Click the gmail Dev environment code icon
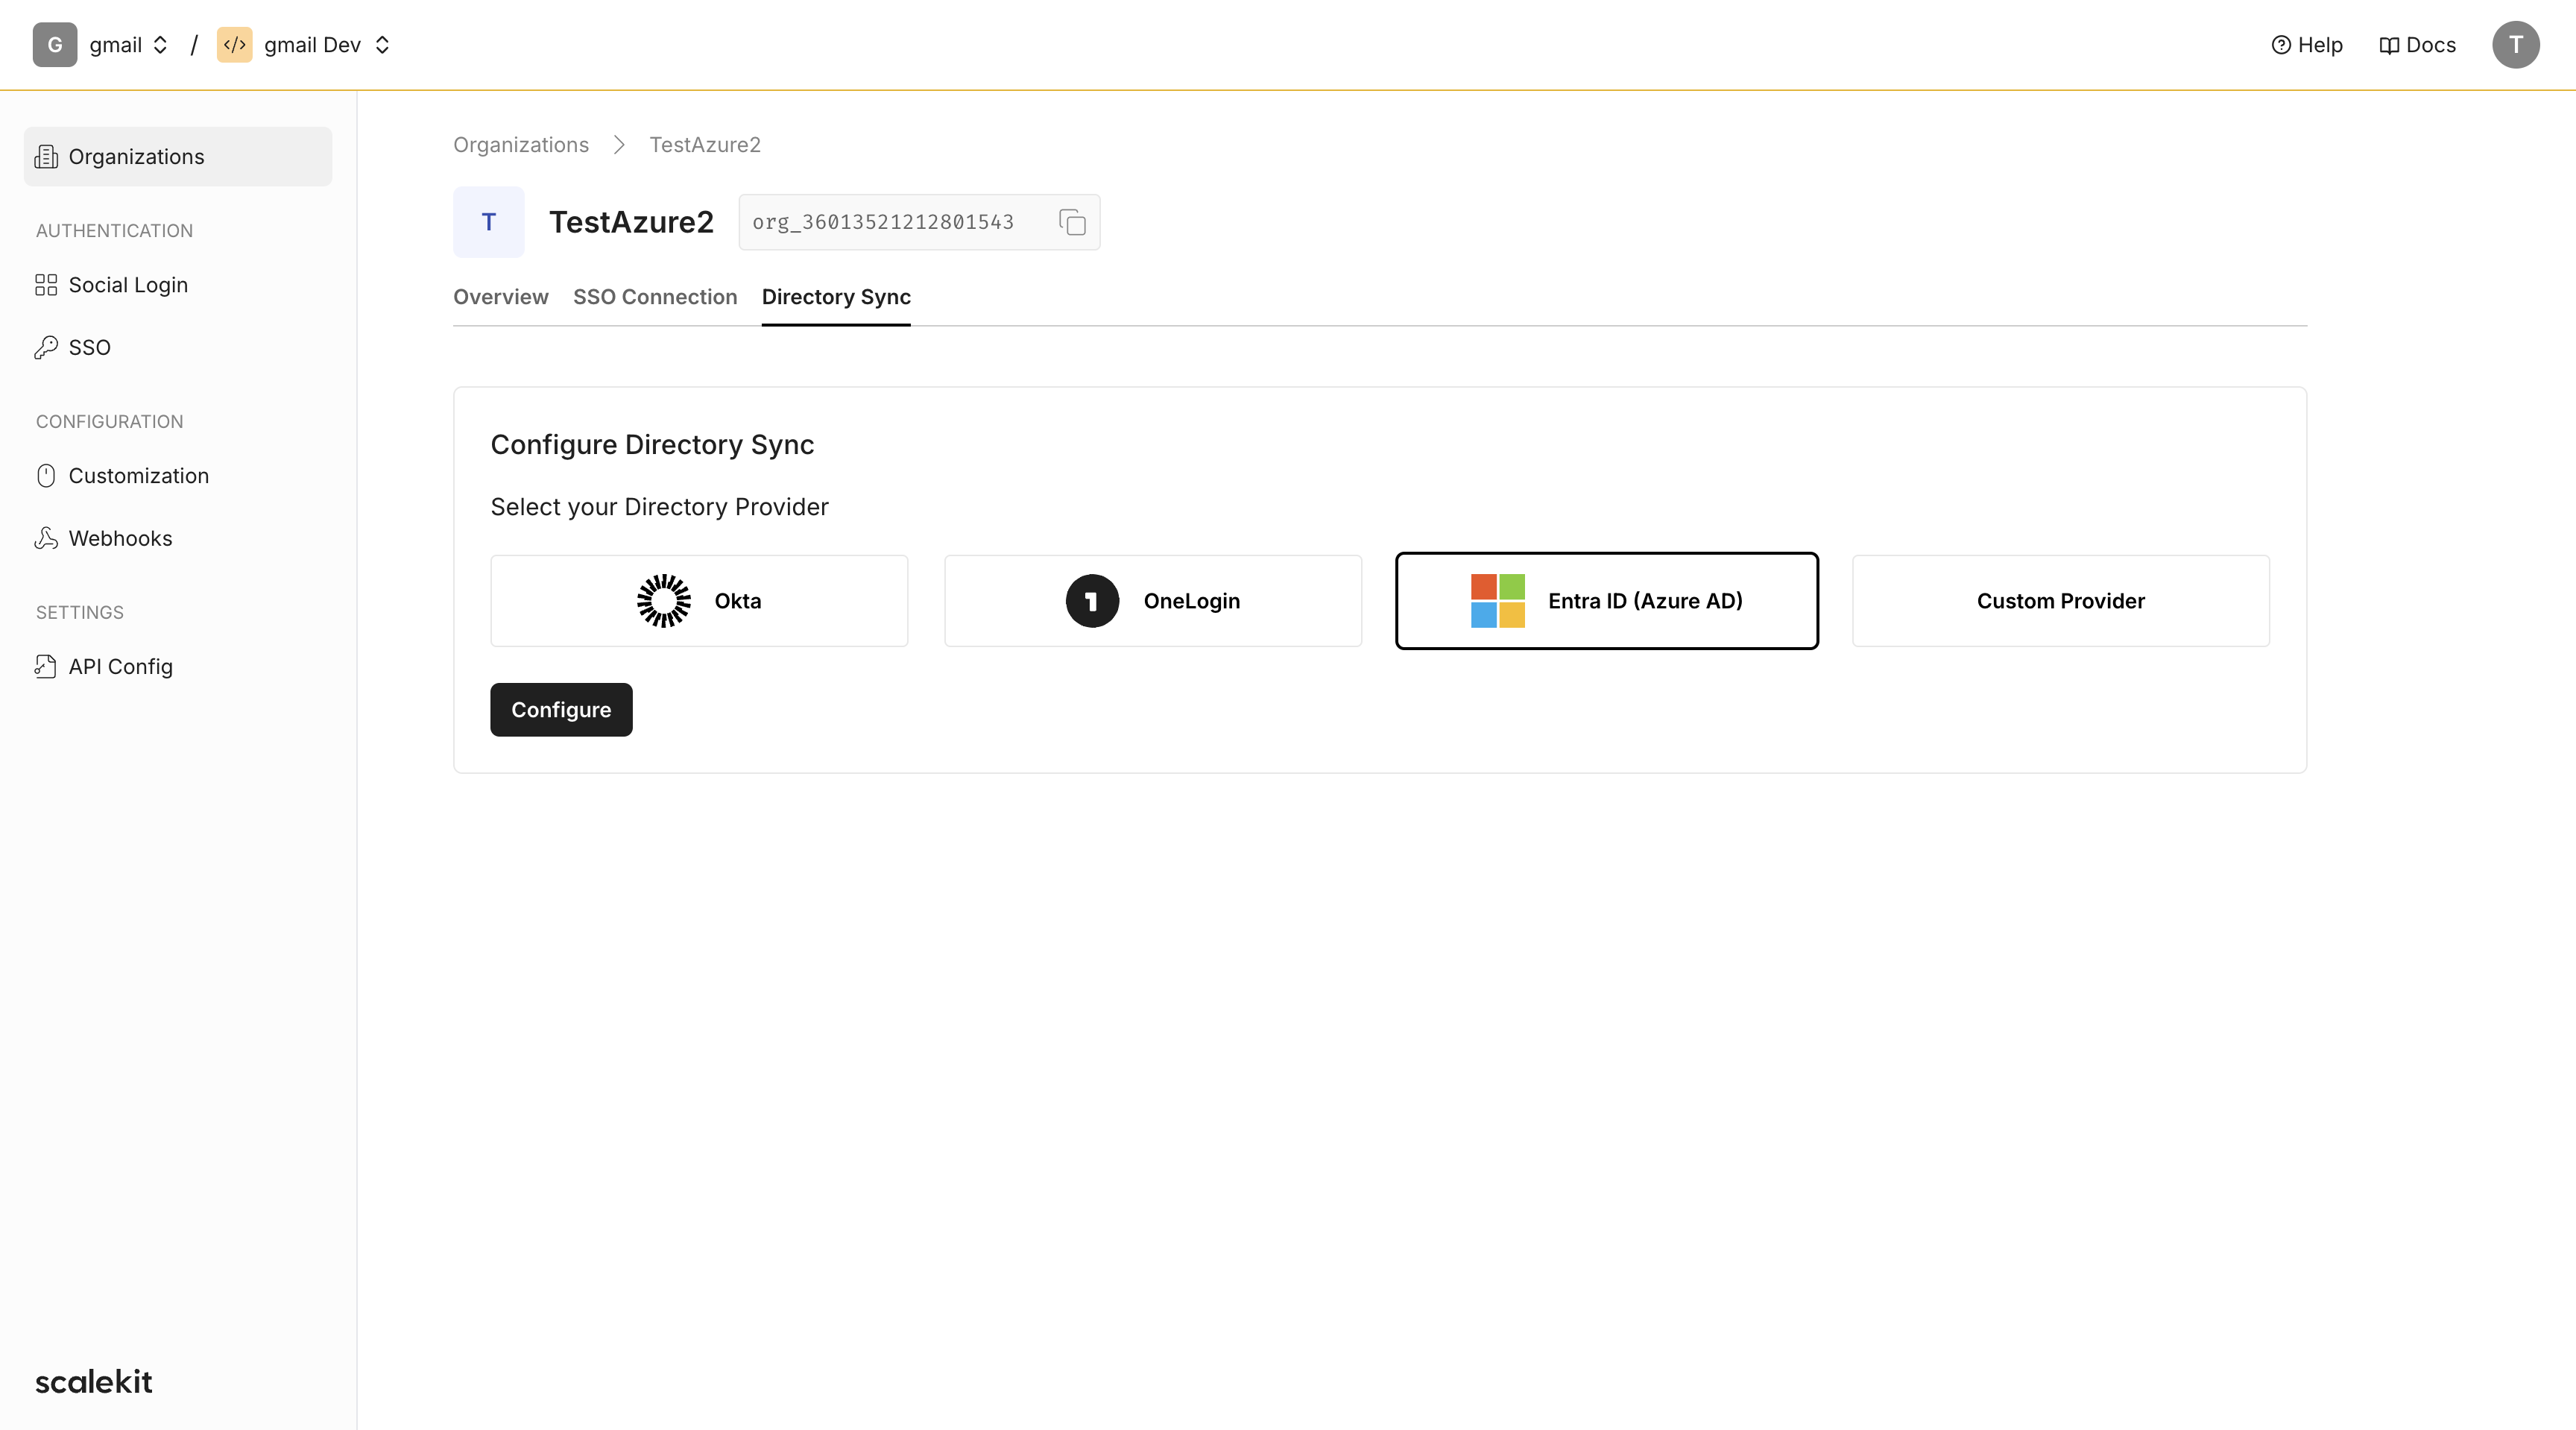Image resolution: width=2576 pixels, height=1430 pixels. (x=235, y=45)
